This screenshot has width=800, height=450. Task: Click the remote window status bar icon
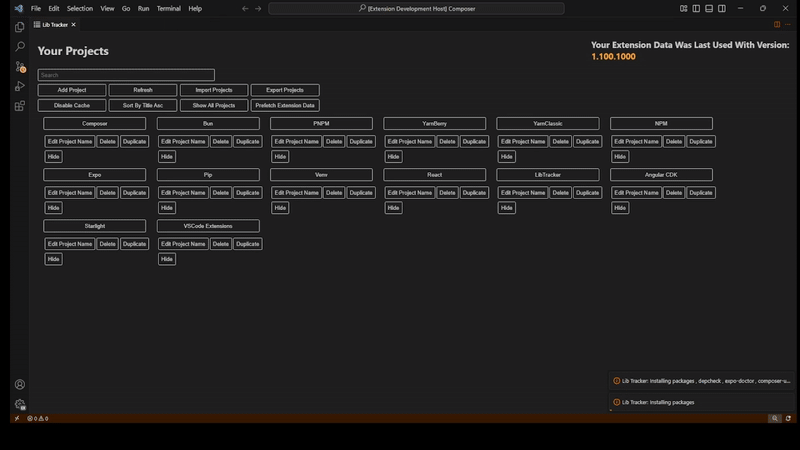[x=17, y=418]
